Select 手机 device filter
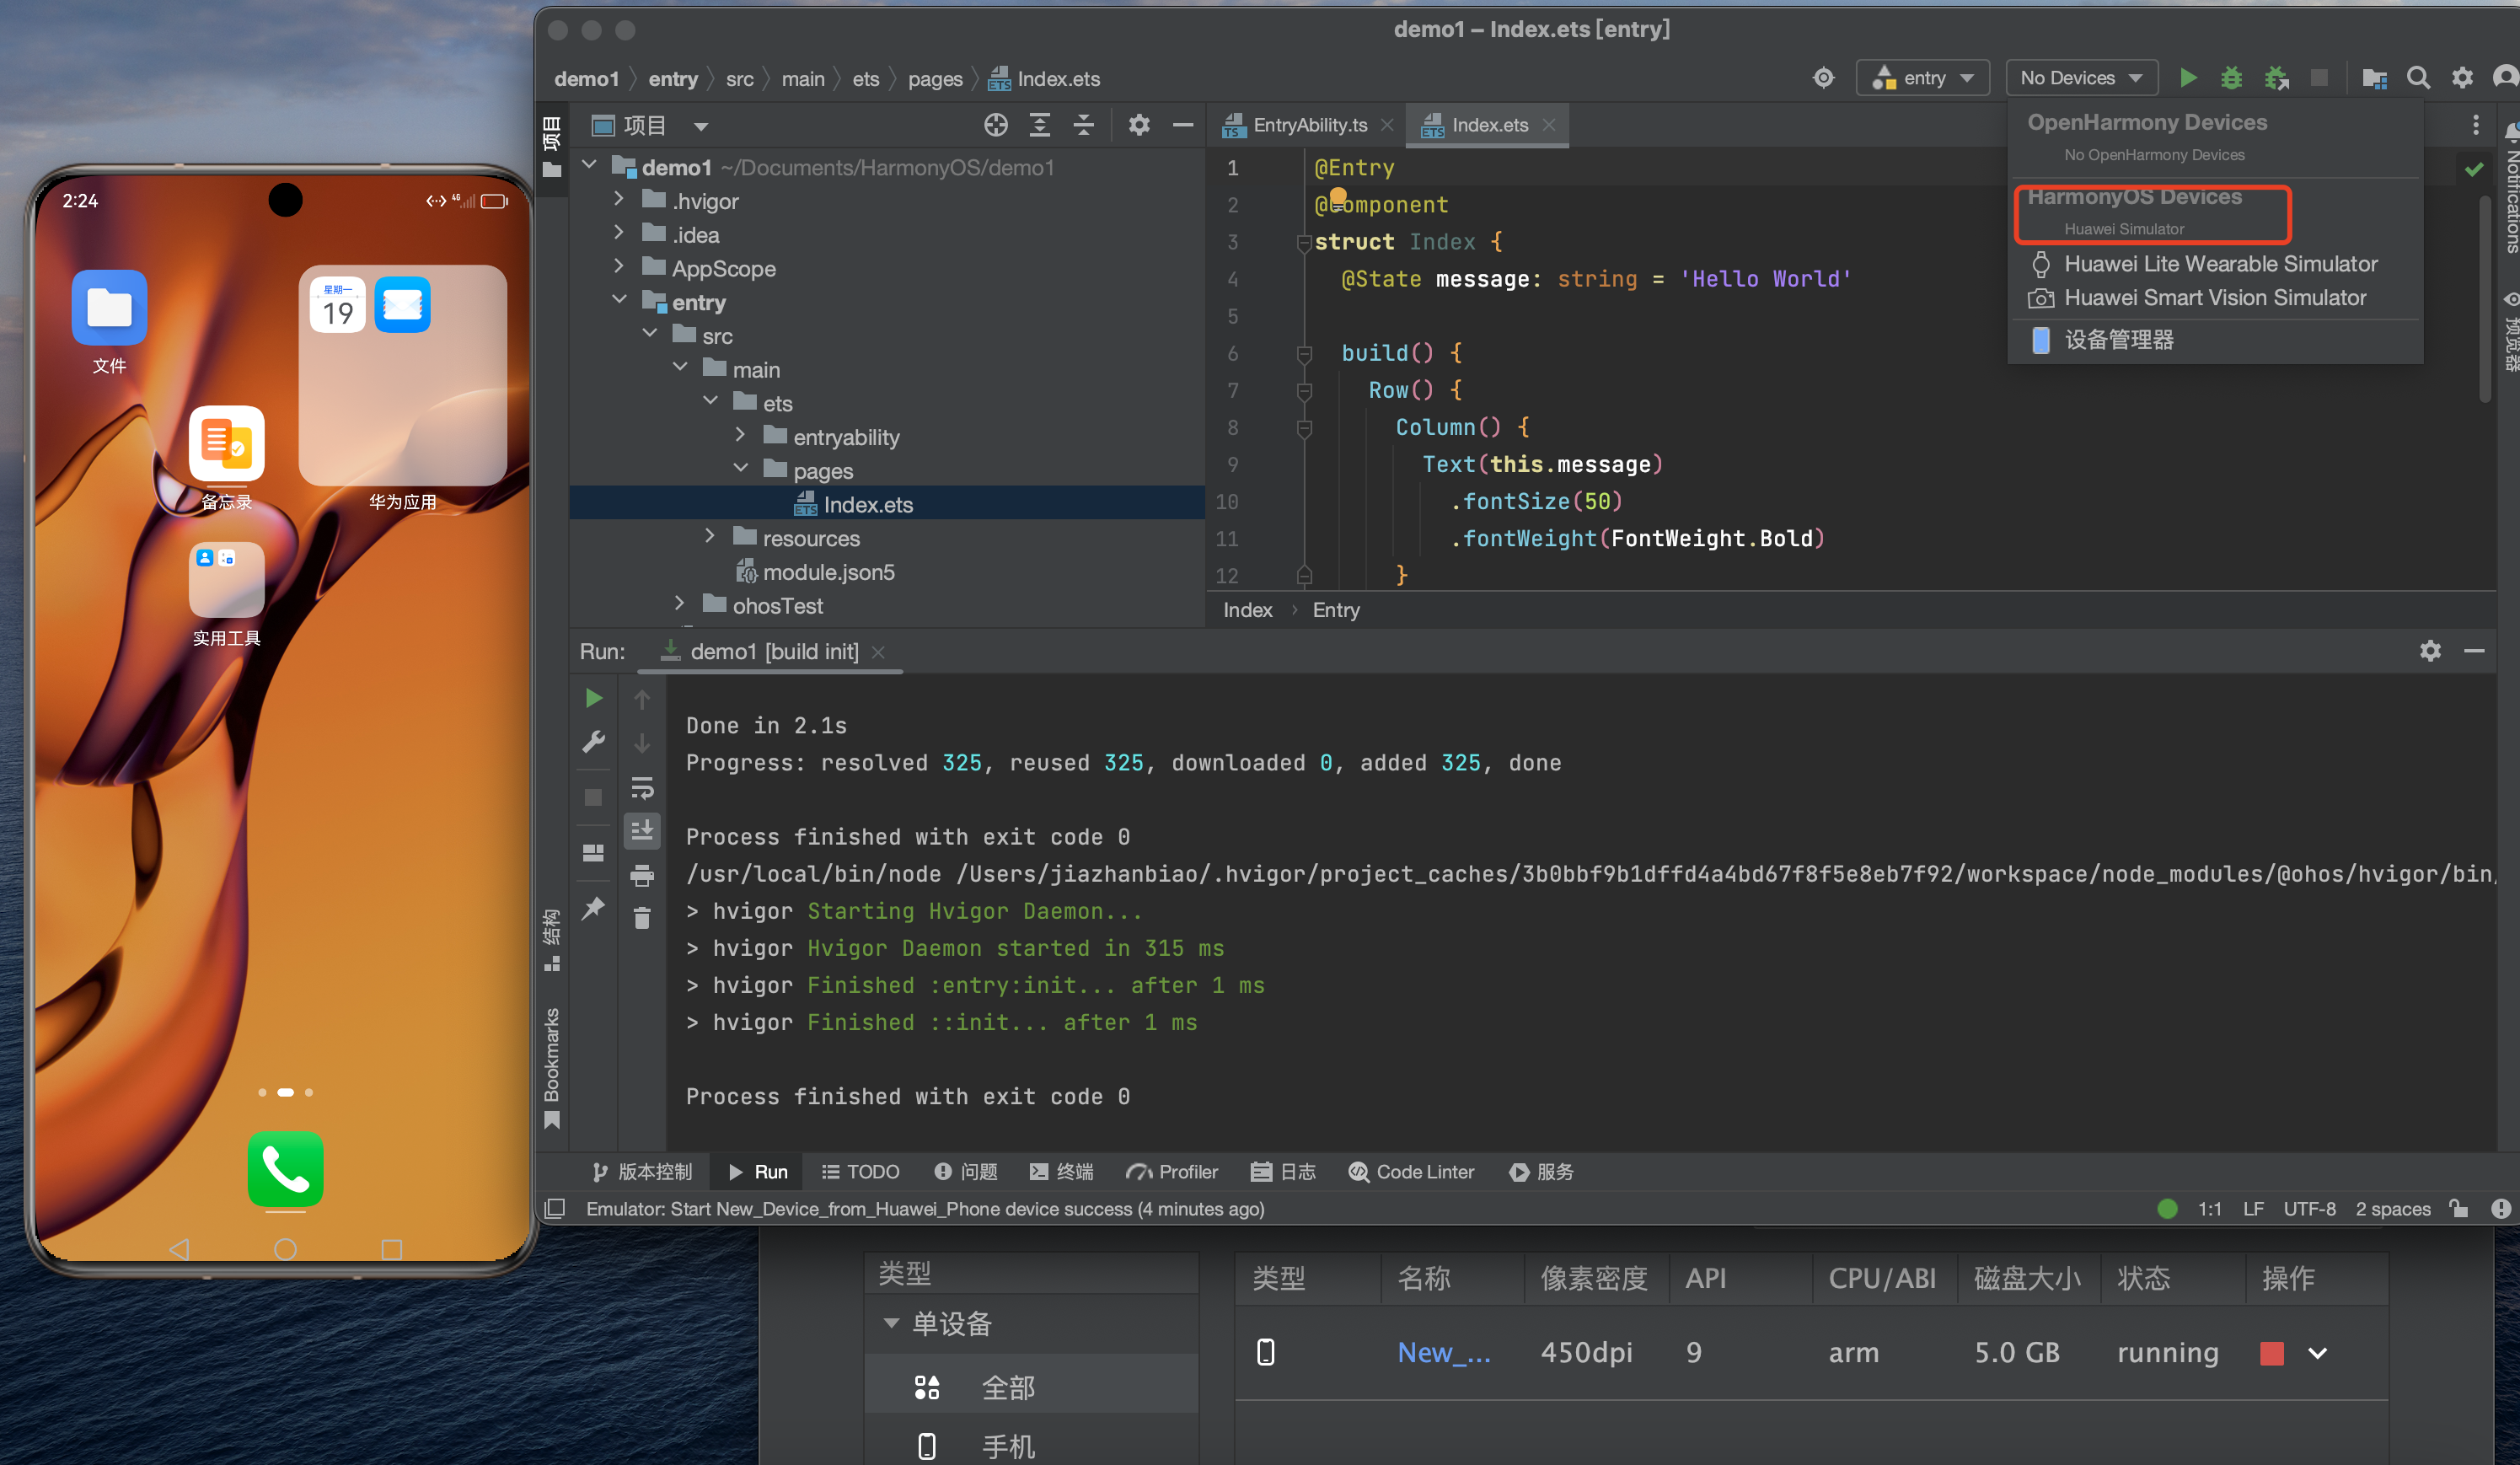The image size is (2520, 1465). 1031,1445
